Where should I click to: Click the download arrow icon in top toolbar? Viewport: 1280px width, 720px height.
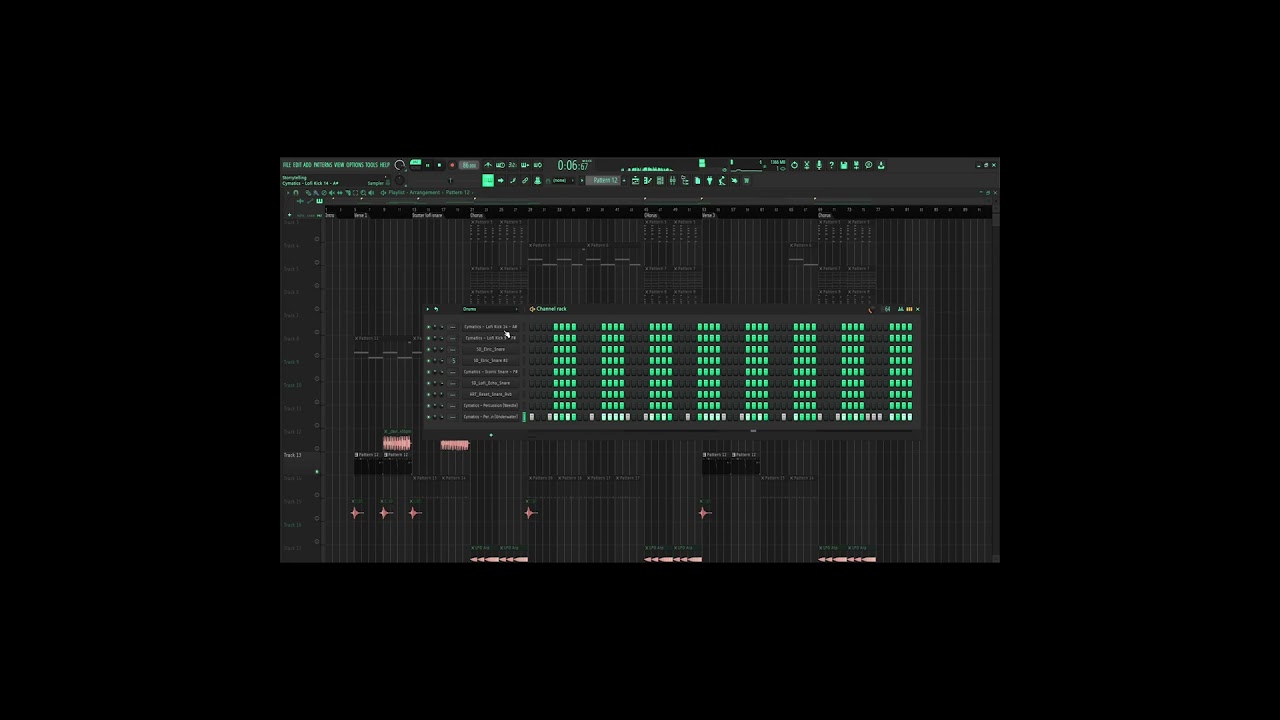pos(881,165)
